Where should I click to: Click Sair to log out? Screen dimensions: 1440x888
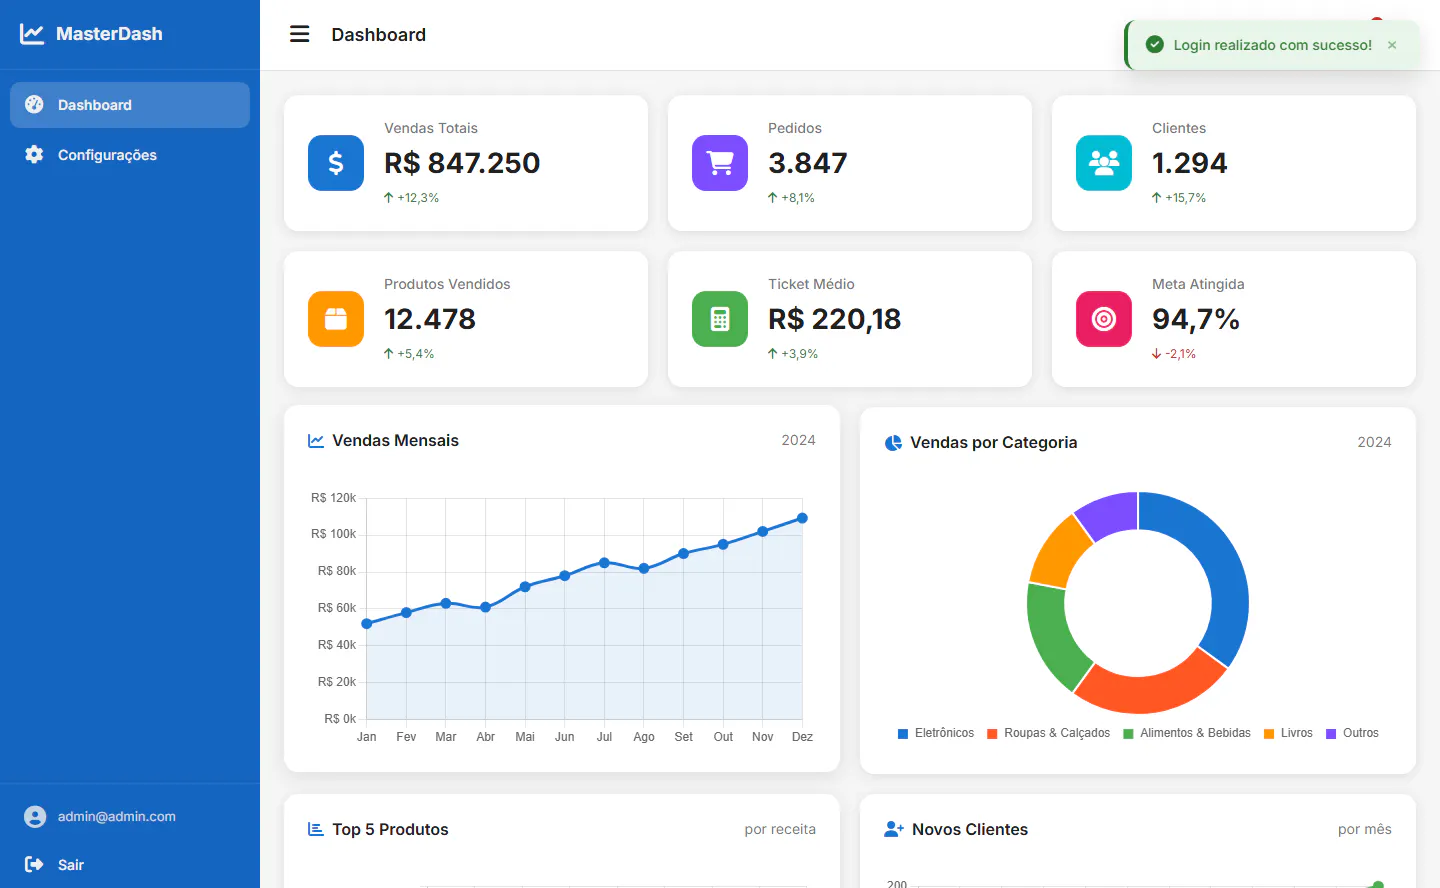point(71,865)
